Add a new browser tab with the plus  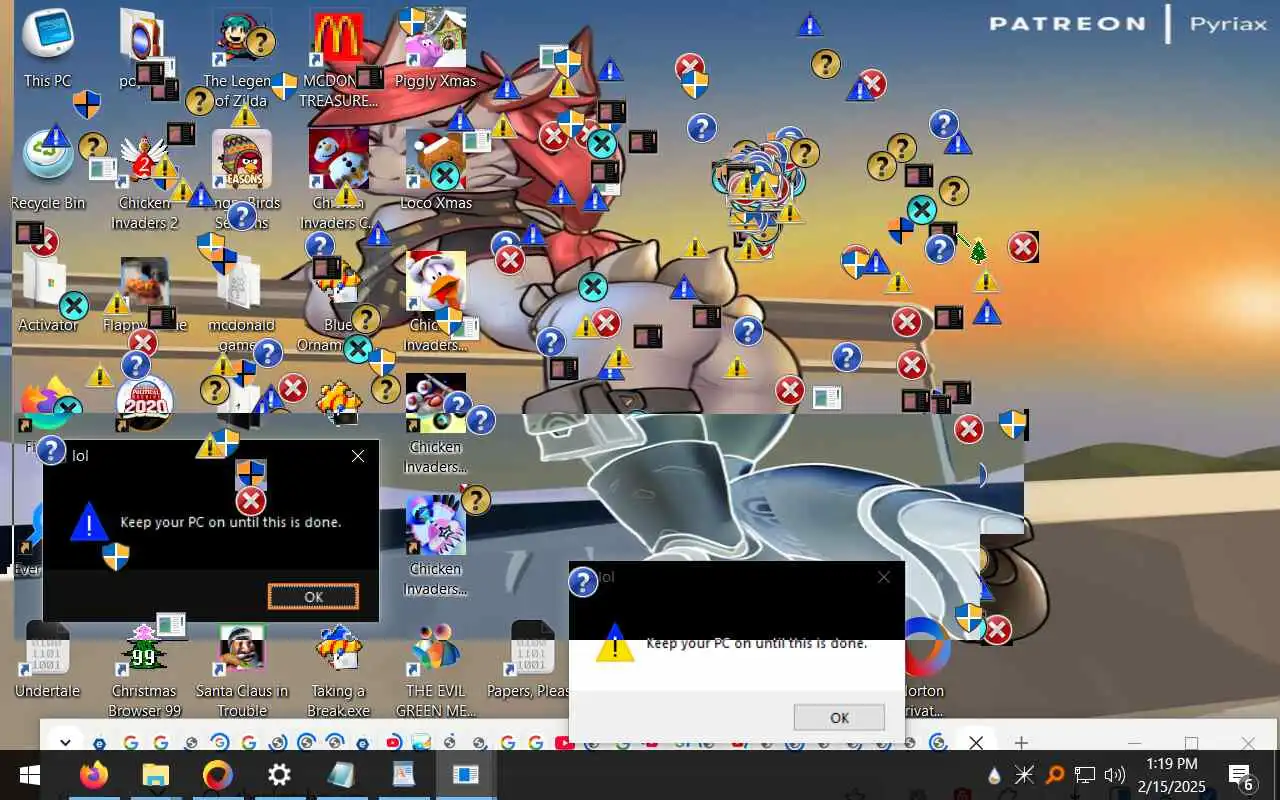(x=1021, y=742)
